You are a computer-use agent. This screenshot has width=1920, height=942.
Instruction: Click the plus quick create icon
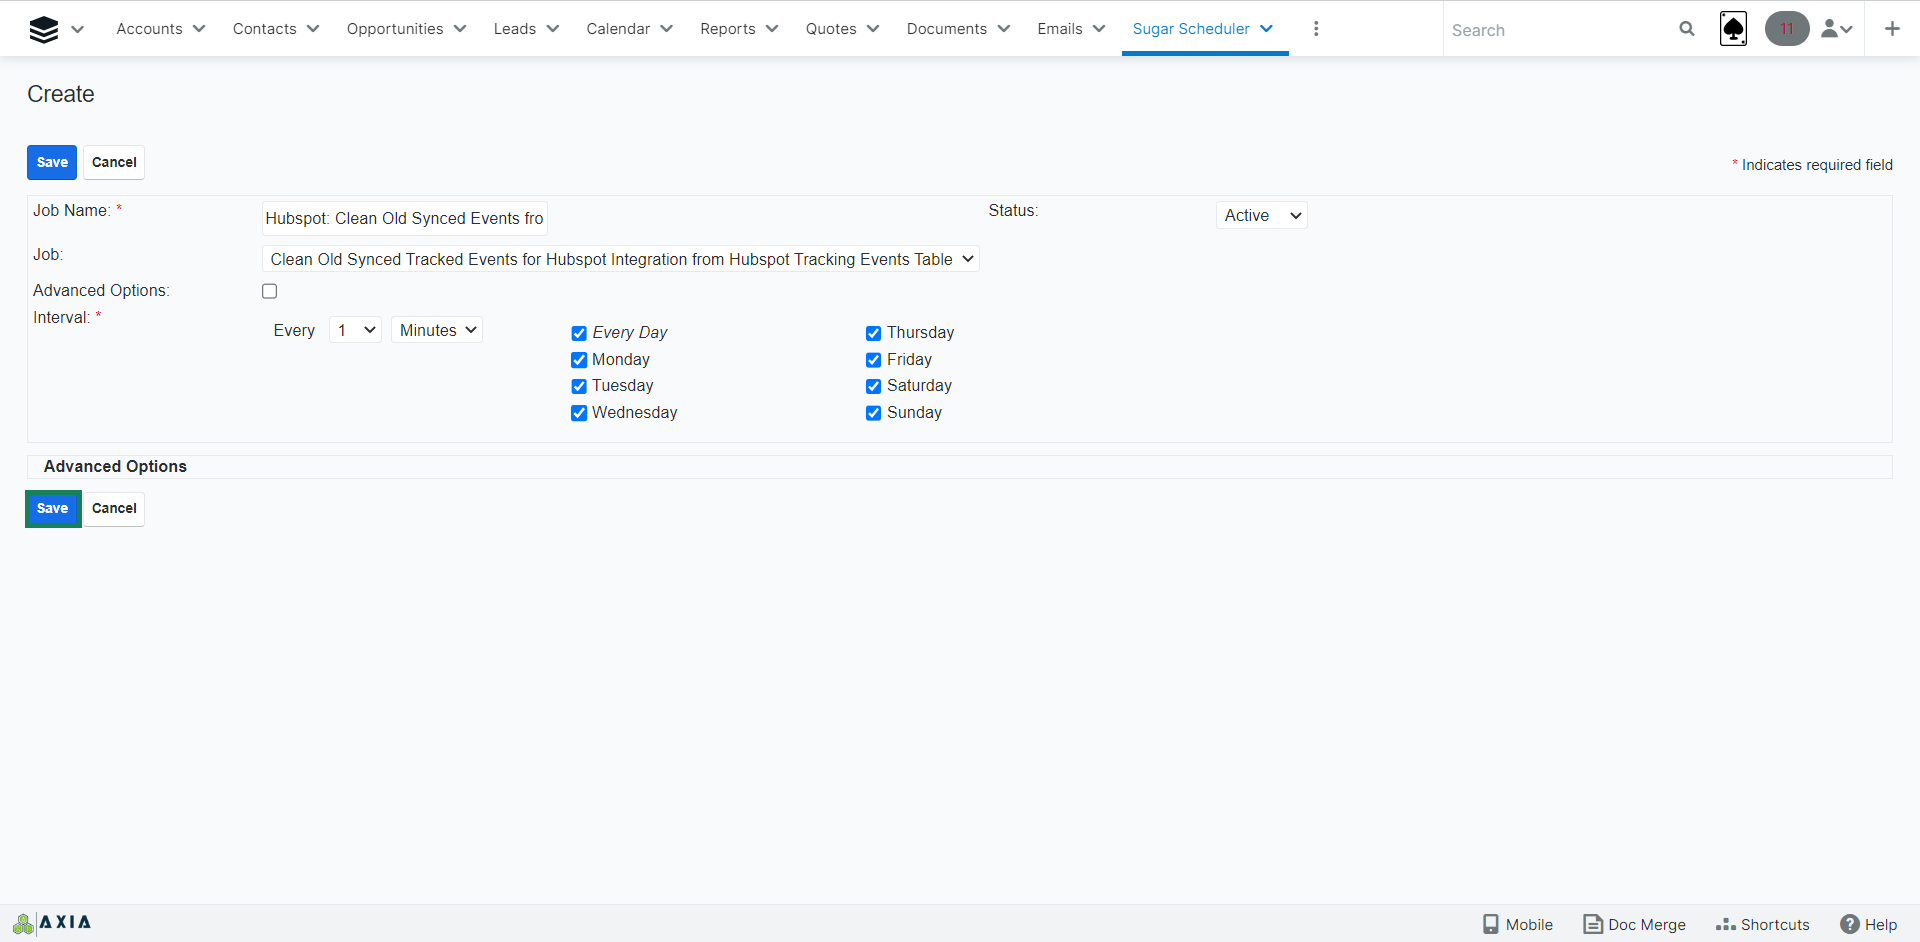point(1892,29)
